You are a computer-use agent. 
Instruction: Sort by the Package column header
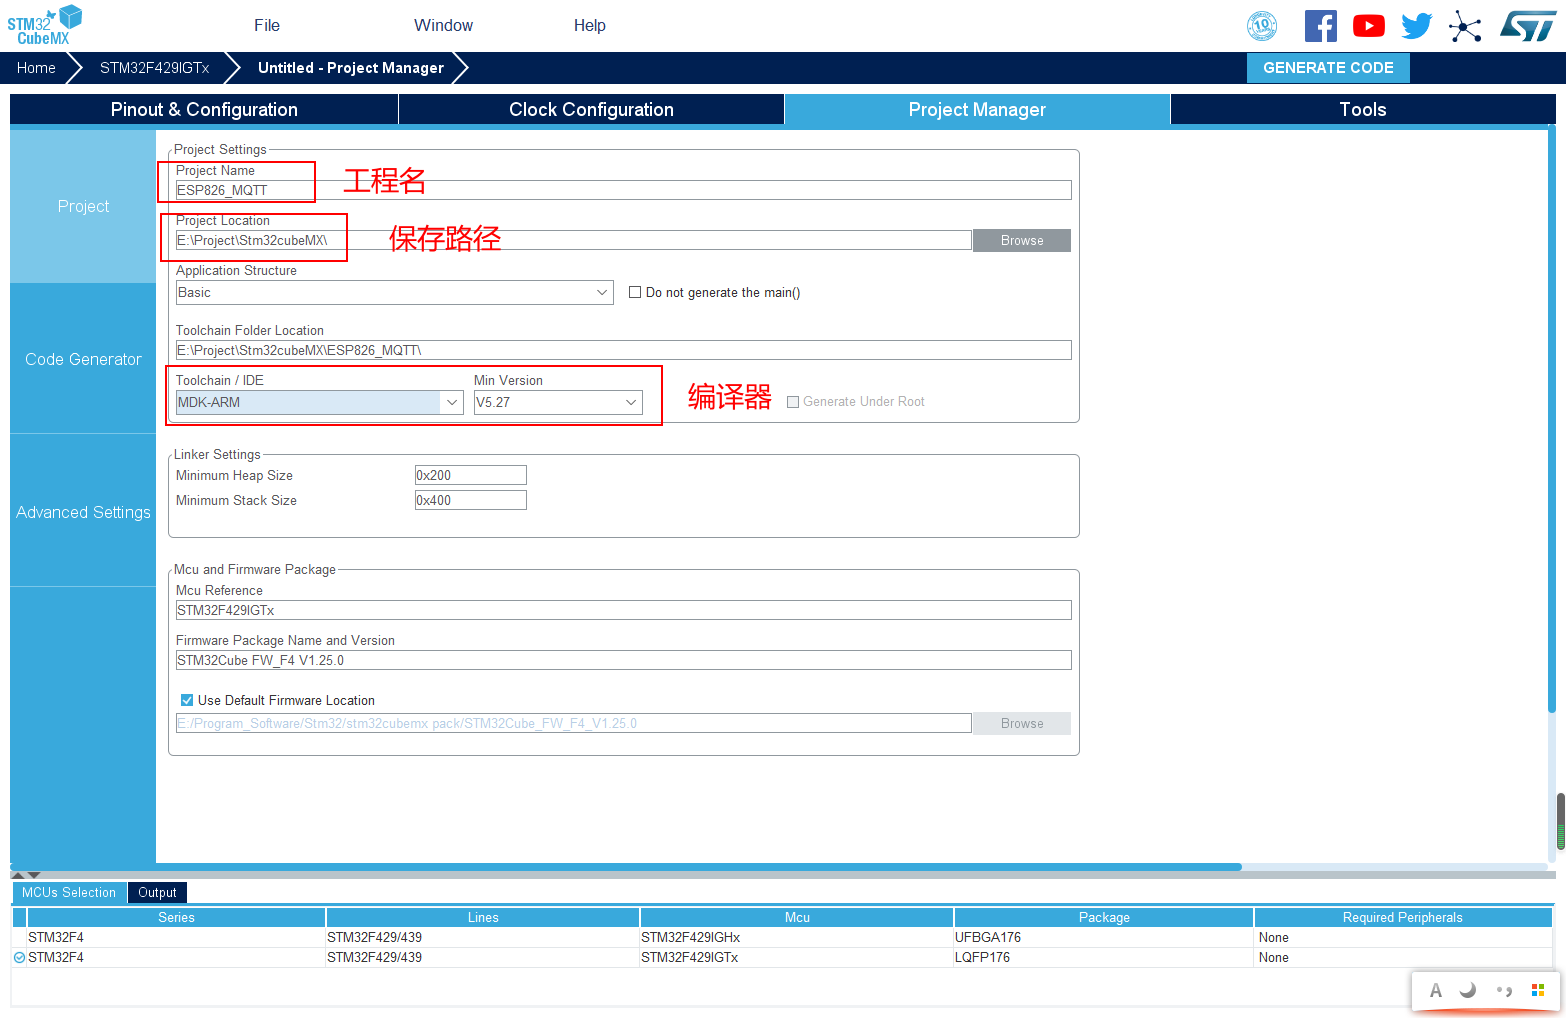(x=1104, y=917)
